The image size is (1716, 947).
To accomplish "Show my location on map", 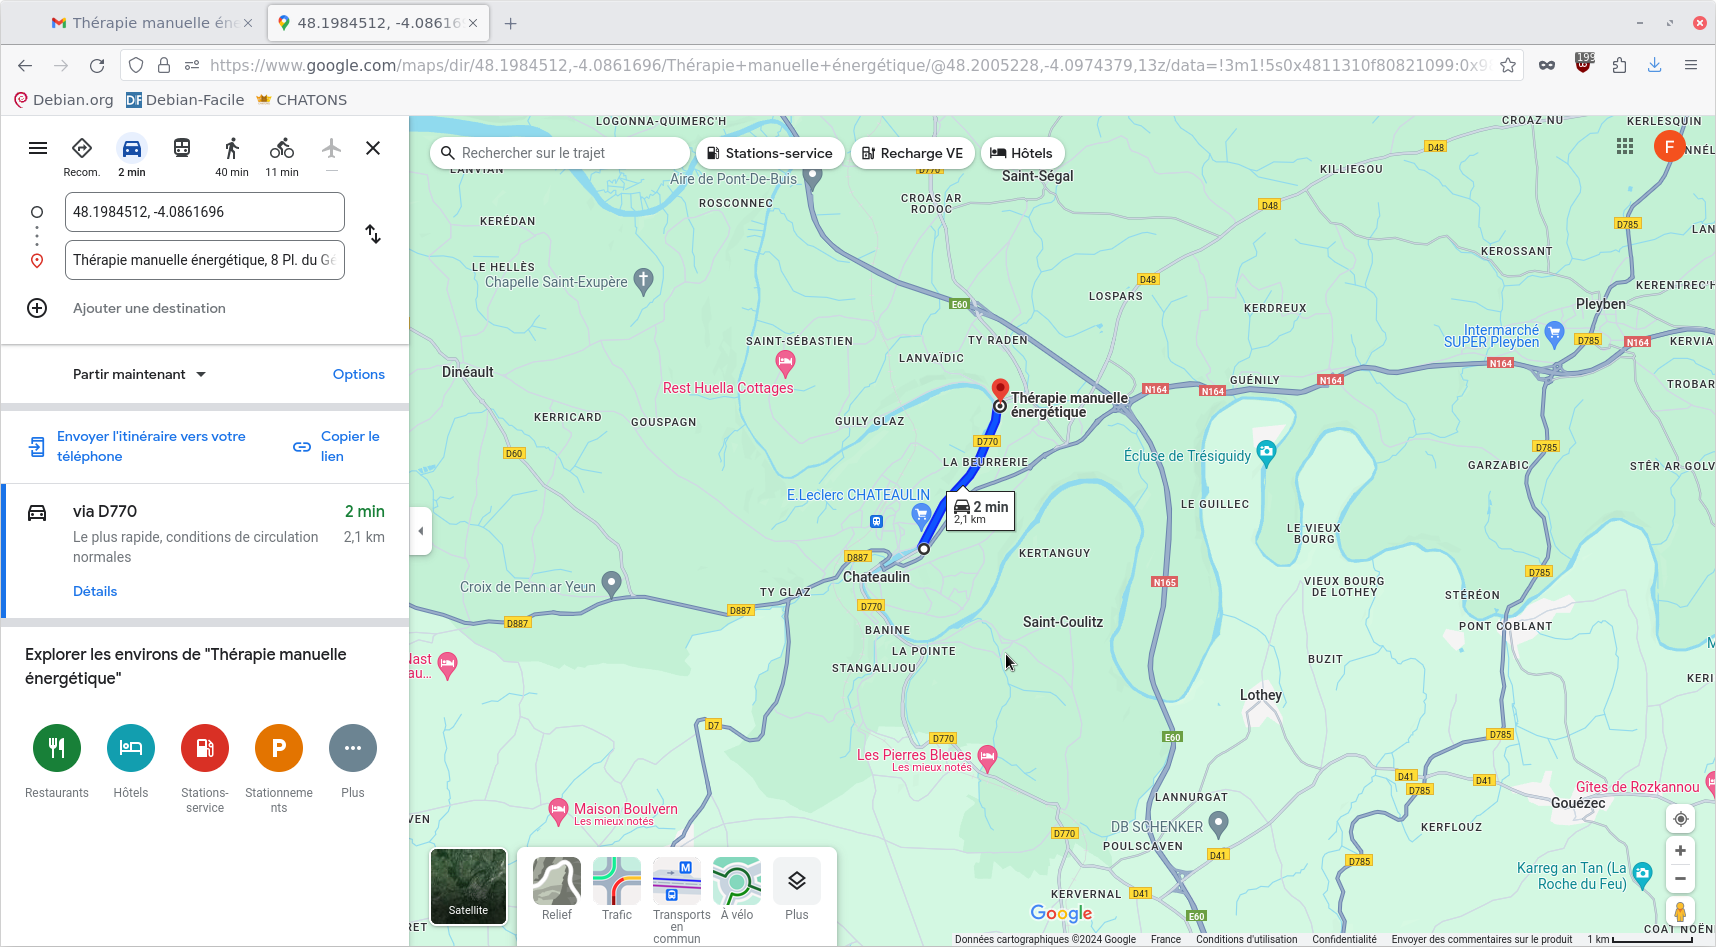I will coord(1680,819).
